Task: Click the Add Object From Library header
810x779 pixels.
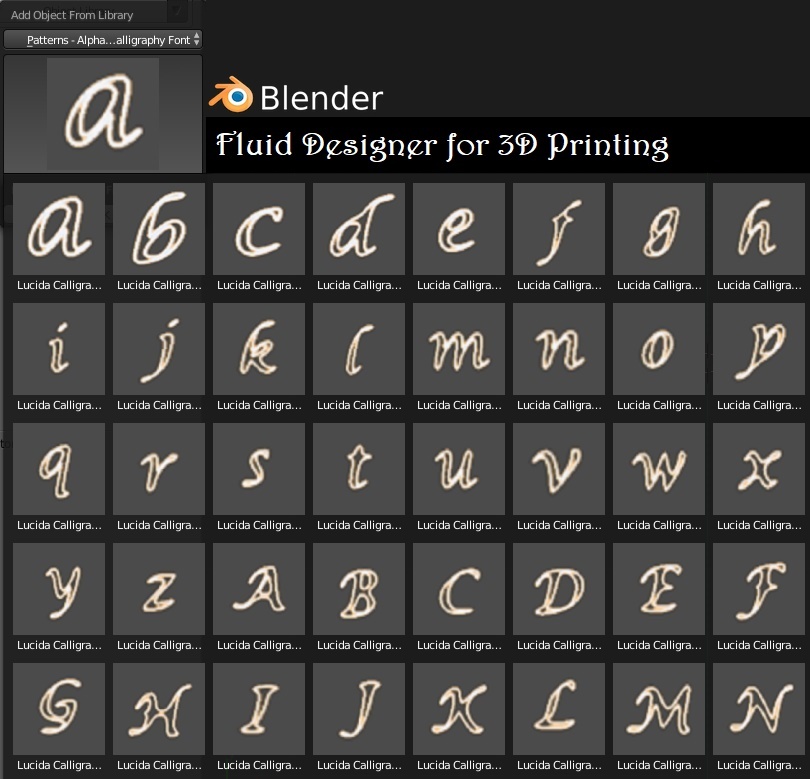Action: tap(72, 15)
